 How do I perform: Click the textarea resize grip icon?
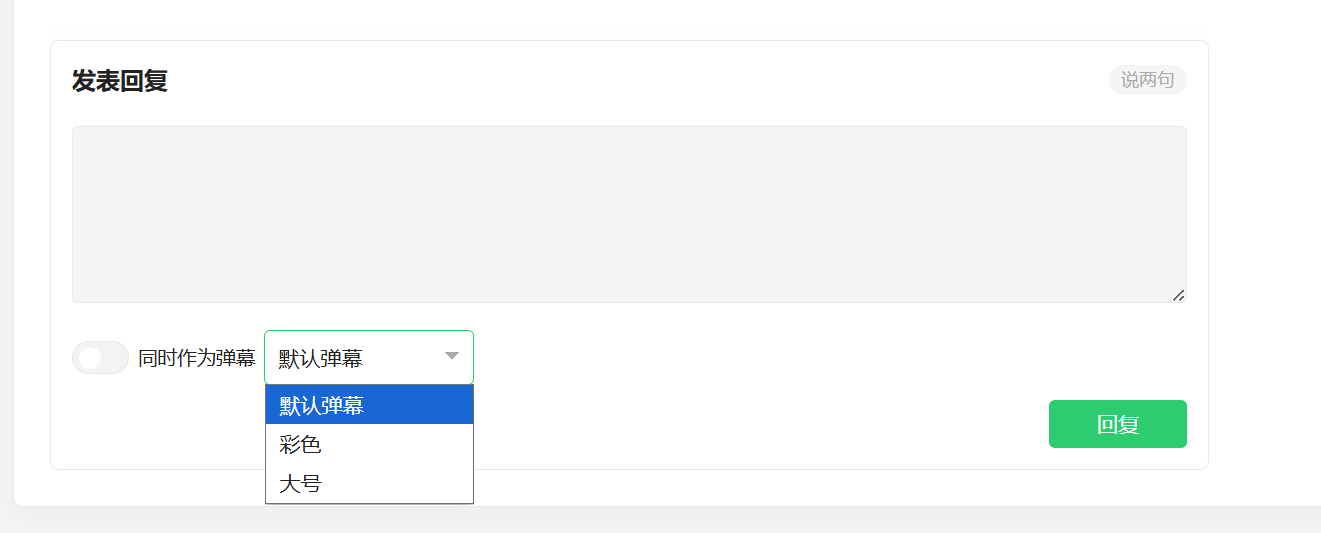tap(1179, 295)
